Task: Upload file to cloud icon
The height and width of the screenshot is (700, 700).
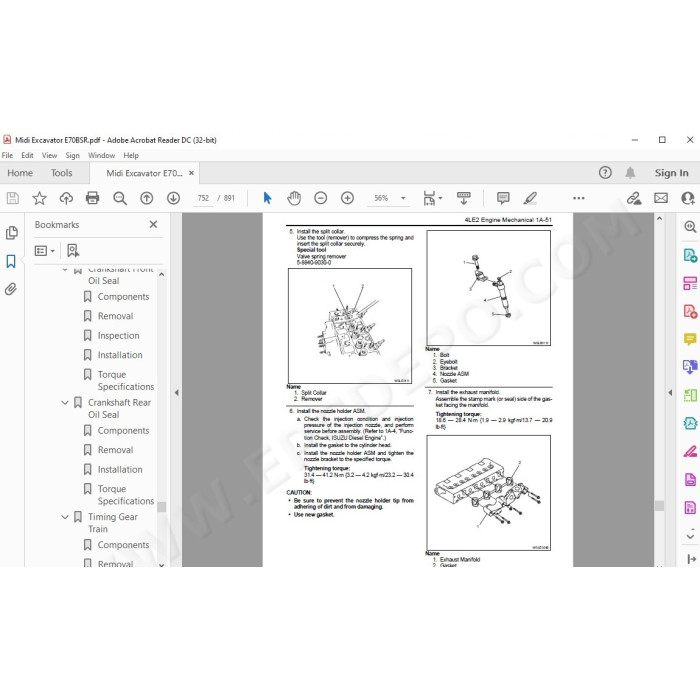Action: click(66, 198)
